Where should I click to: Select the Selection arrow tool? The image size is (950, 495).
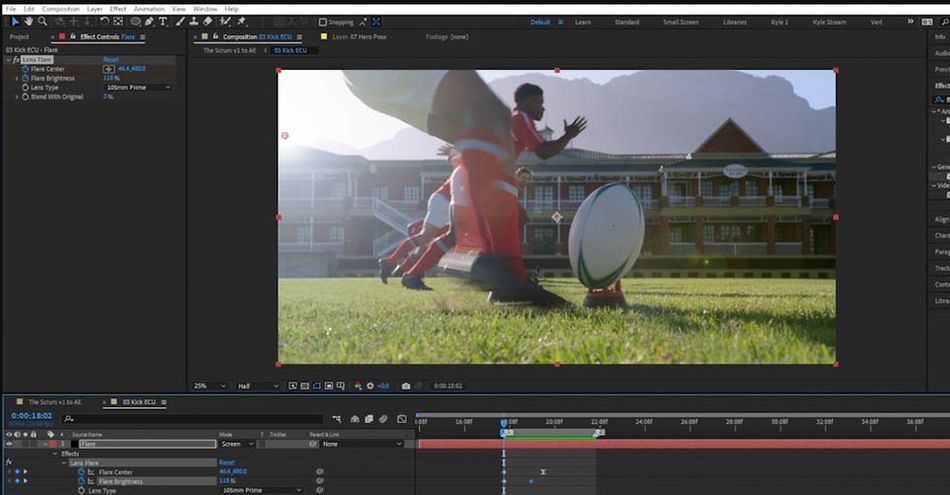pyautogui.click(x=15, y=22)
